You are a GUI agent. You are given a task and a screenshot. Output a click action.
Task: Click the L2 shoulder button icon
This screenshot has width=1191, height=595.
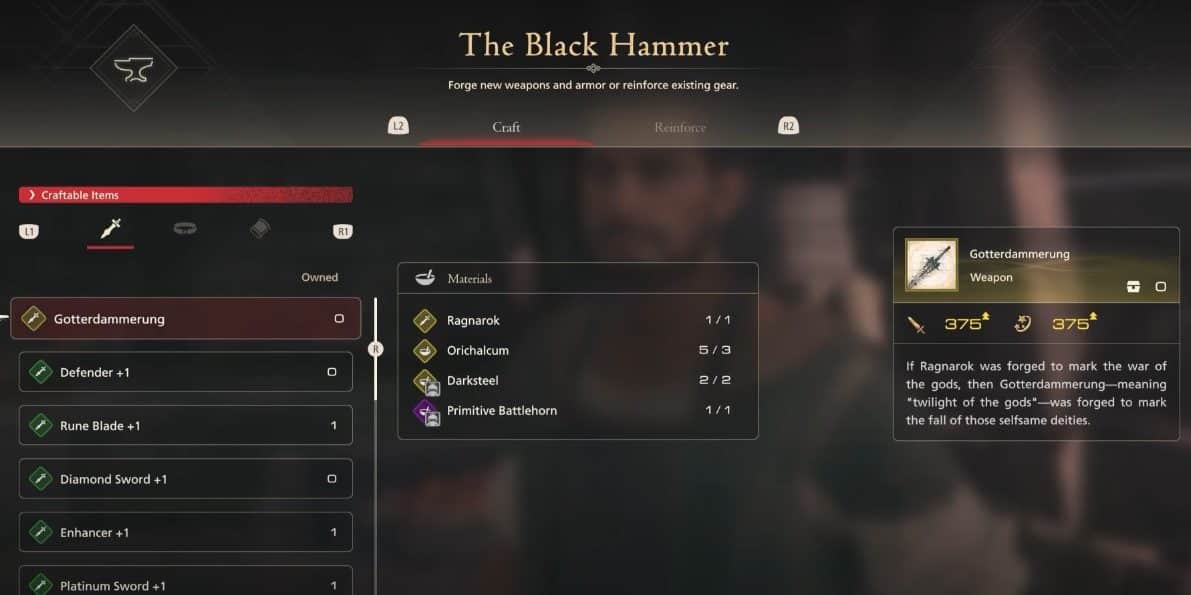click(x=398, y=127)
